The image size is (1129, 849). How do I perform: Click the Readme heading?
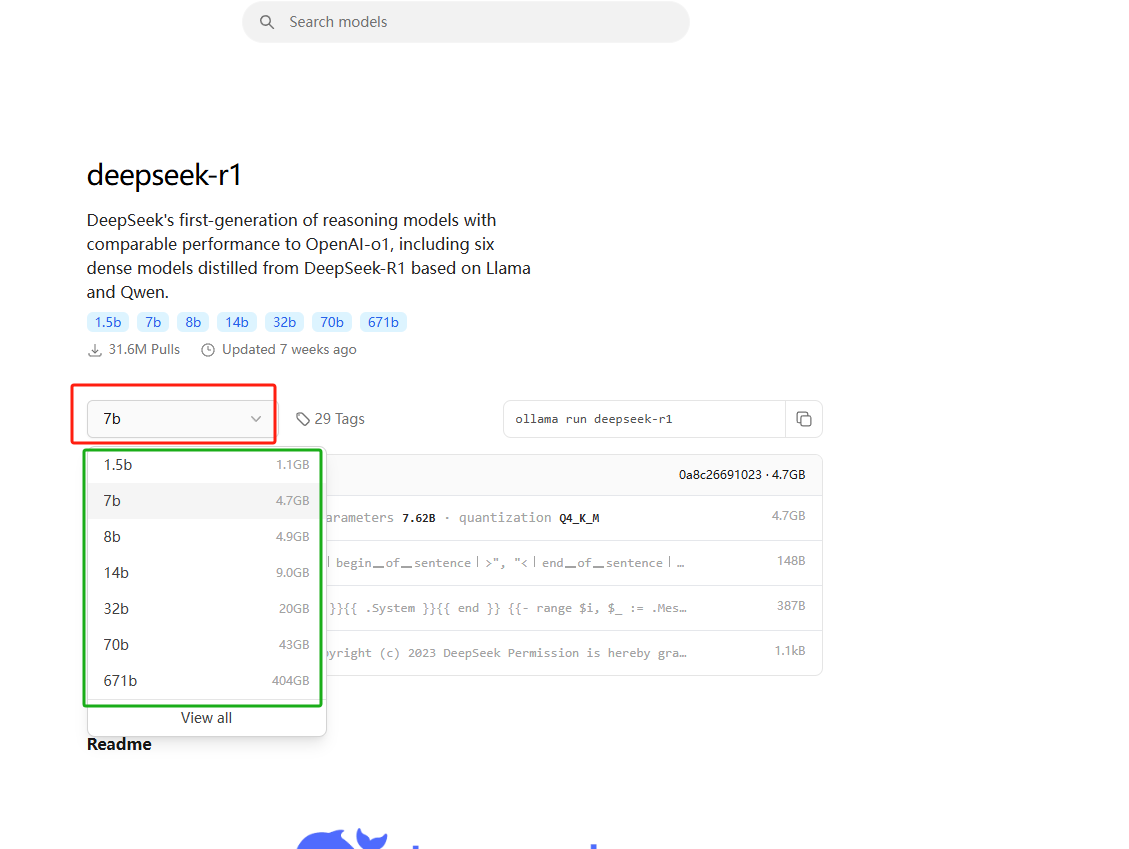(120, 745)
